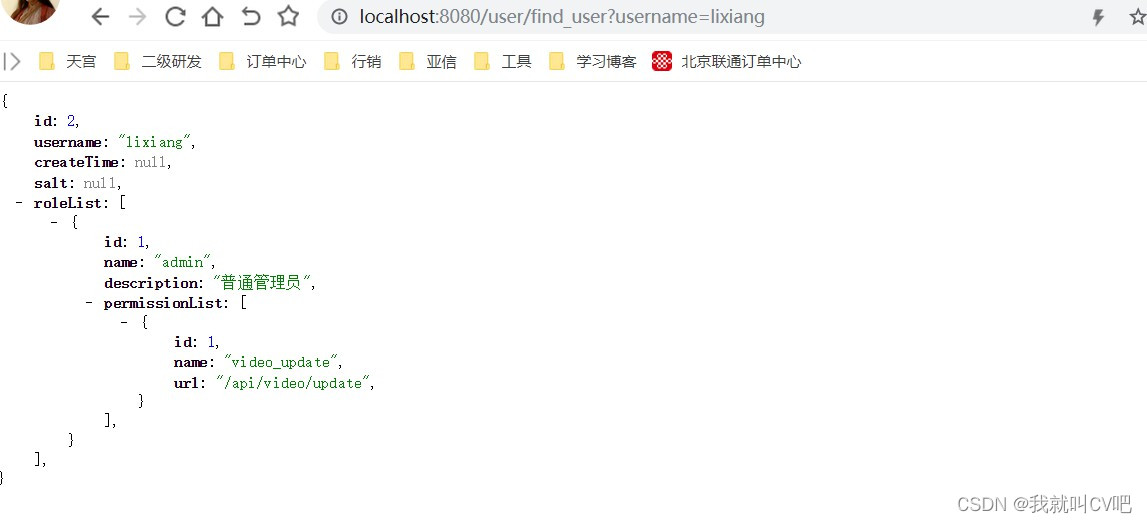Select the description value "普通管理员"

pyautogui.click(x=263, y=282)
